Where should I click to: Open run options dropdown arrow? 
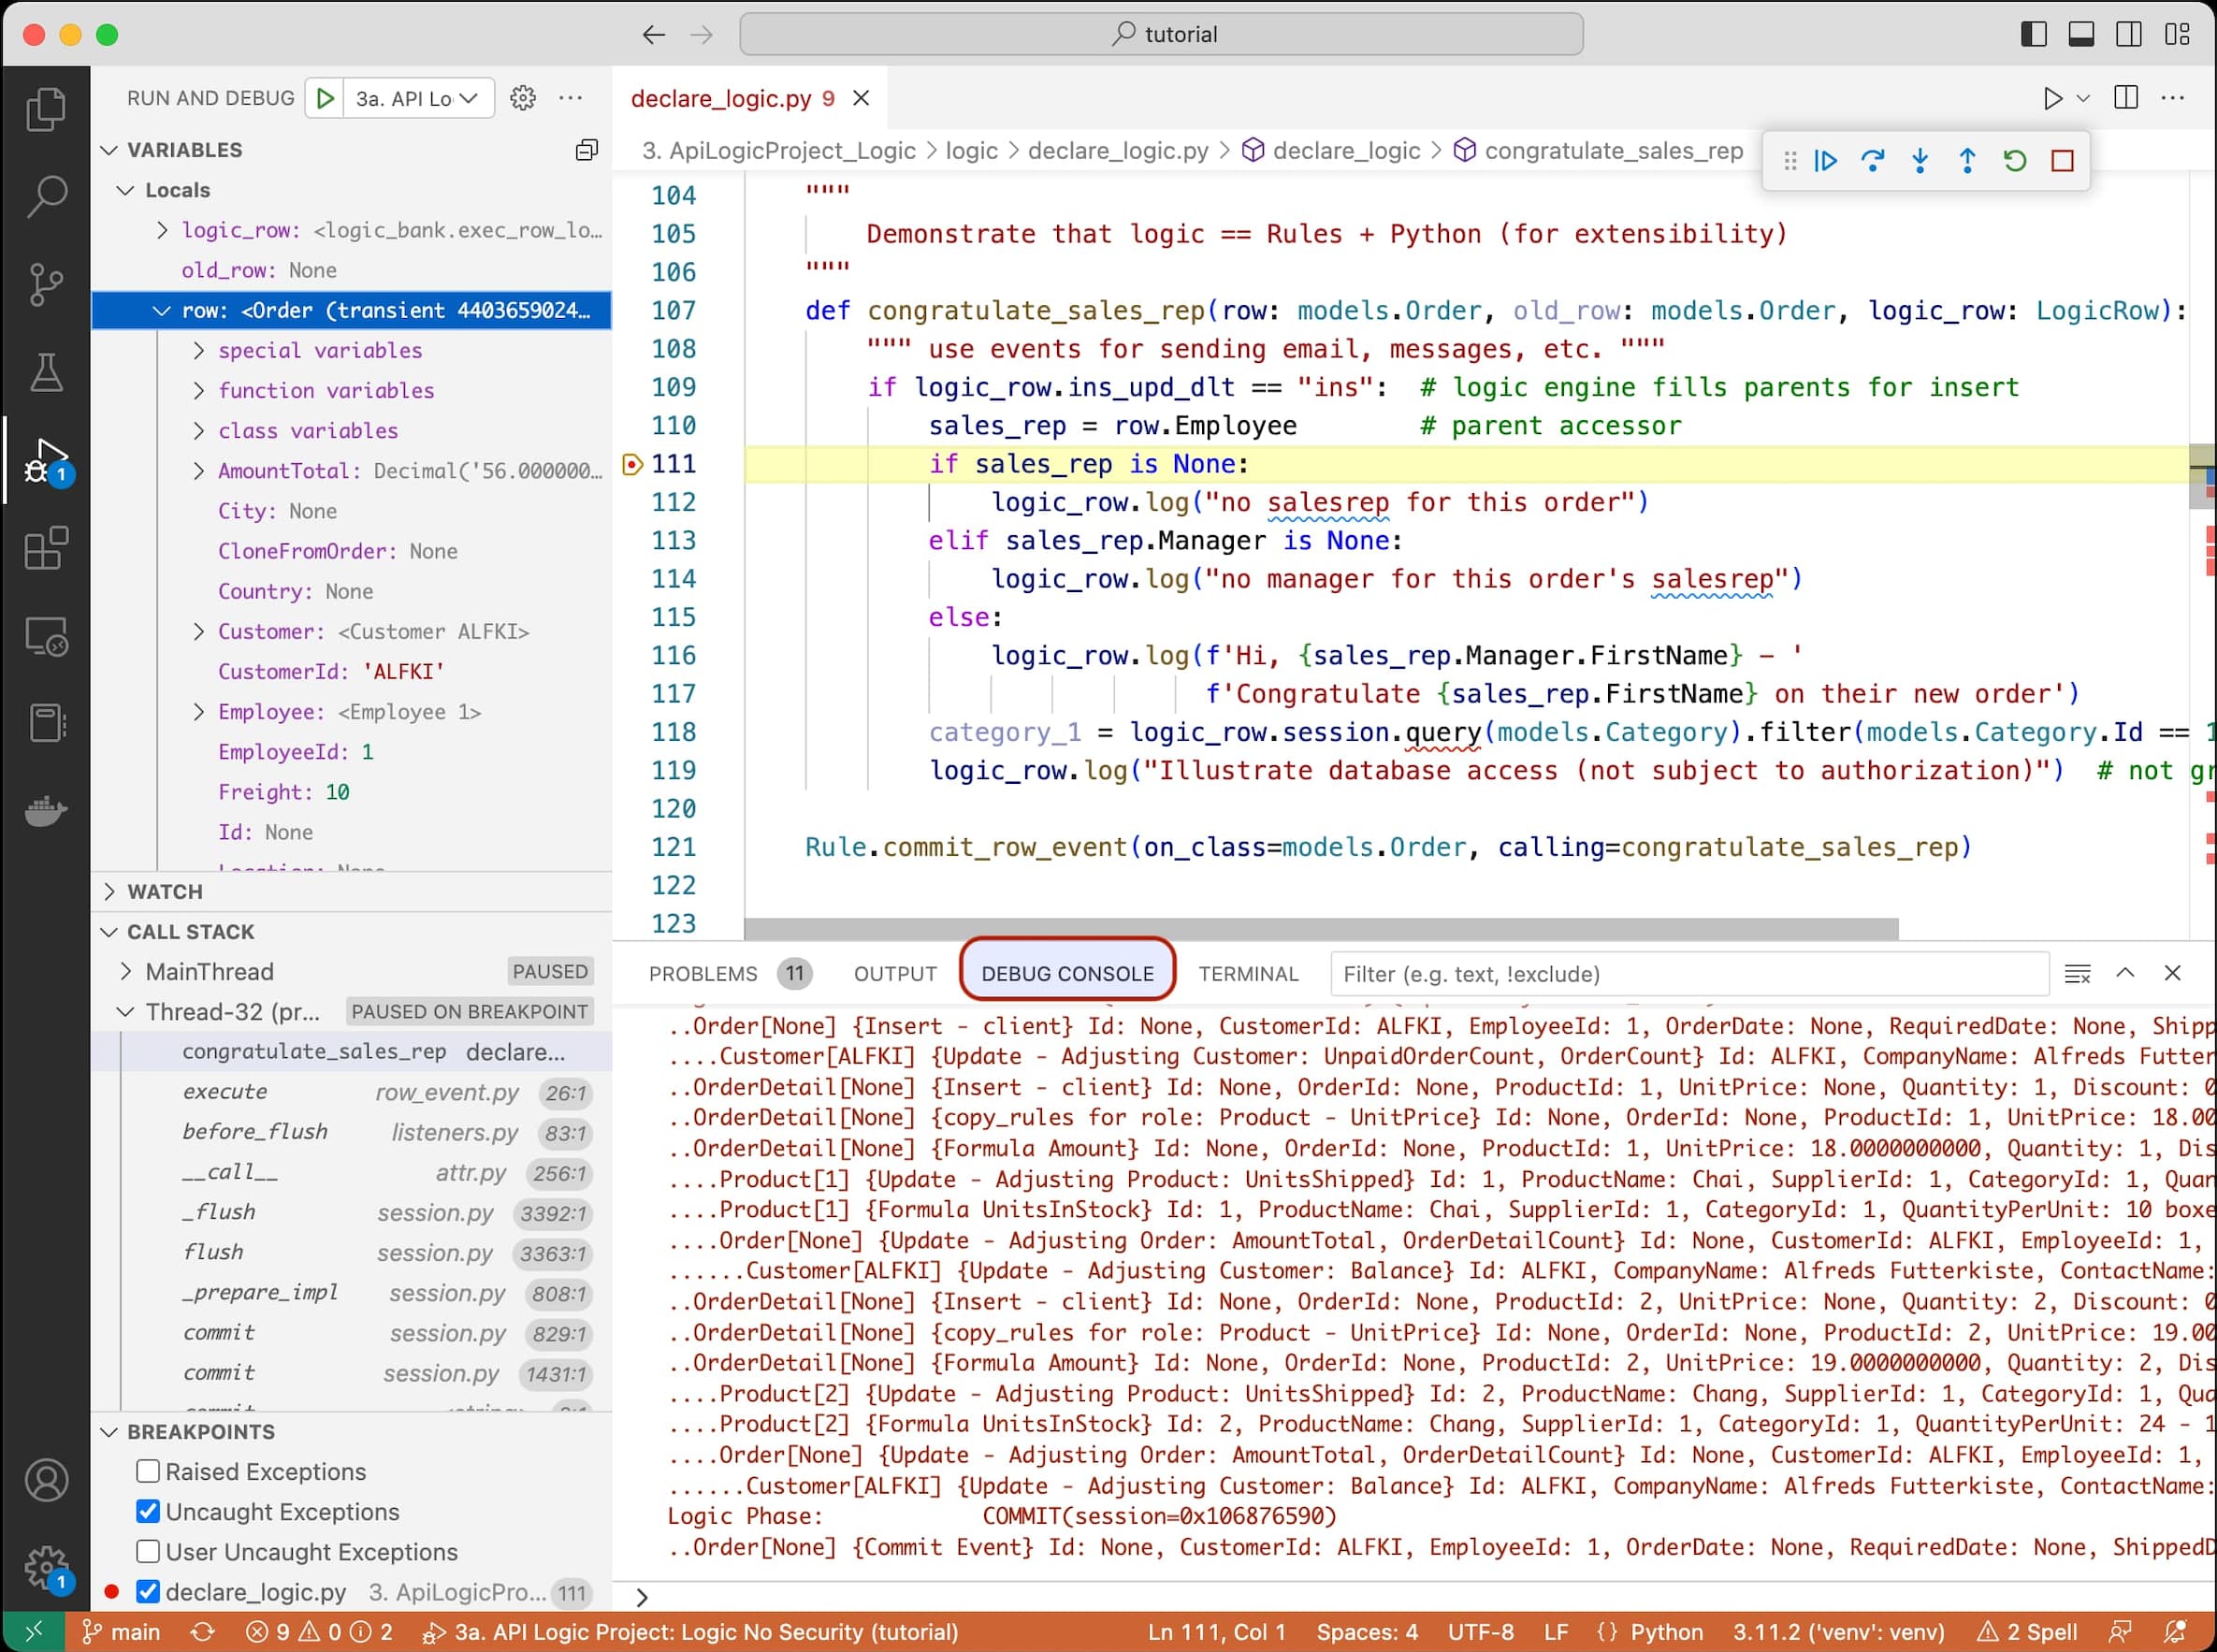pos(2083,98)
